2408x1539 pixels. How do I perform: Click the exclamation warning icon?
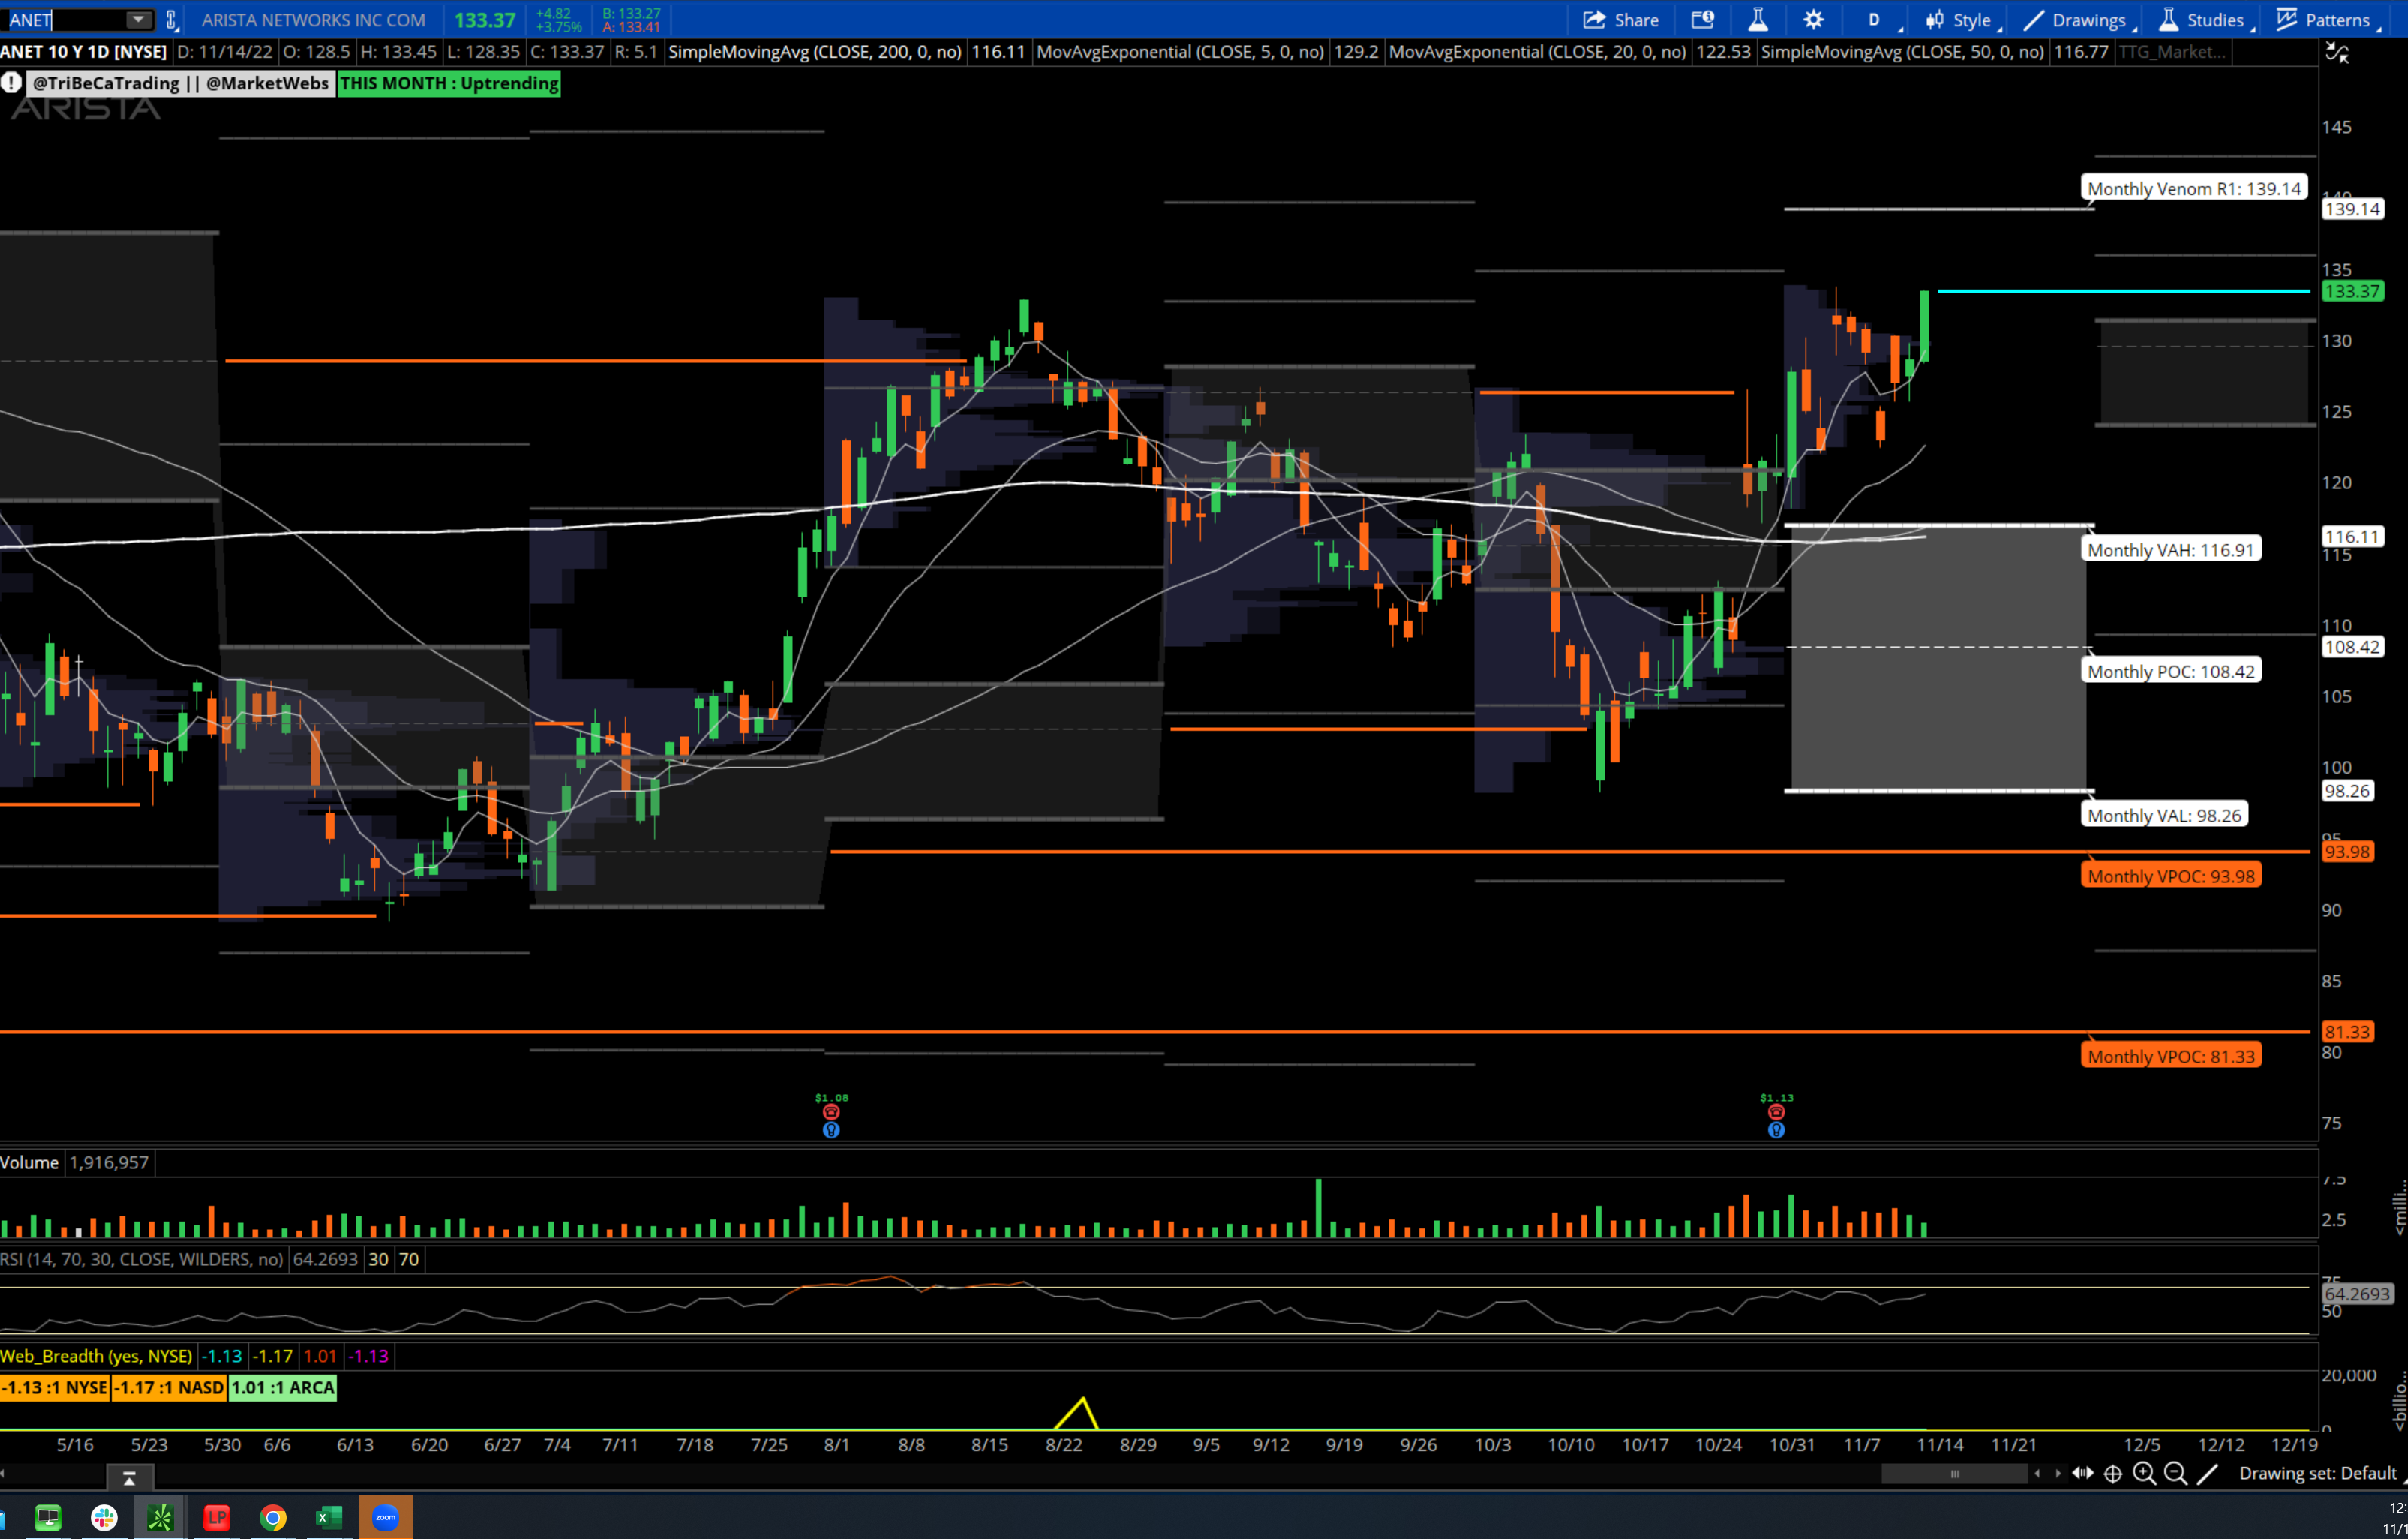coord(11,83)
